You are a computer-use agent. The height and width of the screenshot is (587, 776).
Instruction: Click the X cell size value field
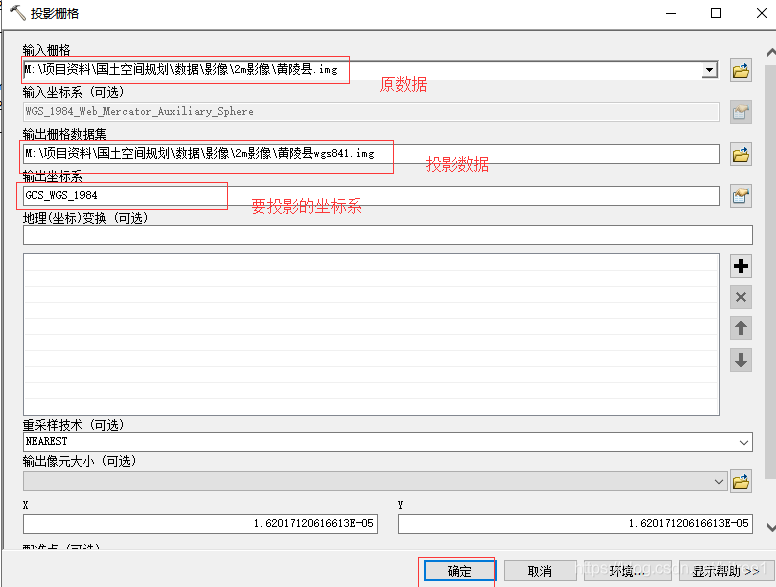tap(200, 524)
